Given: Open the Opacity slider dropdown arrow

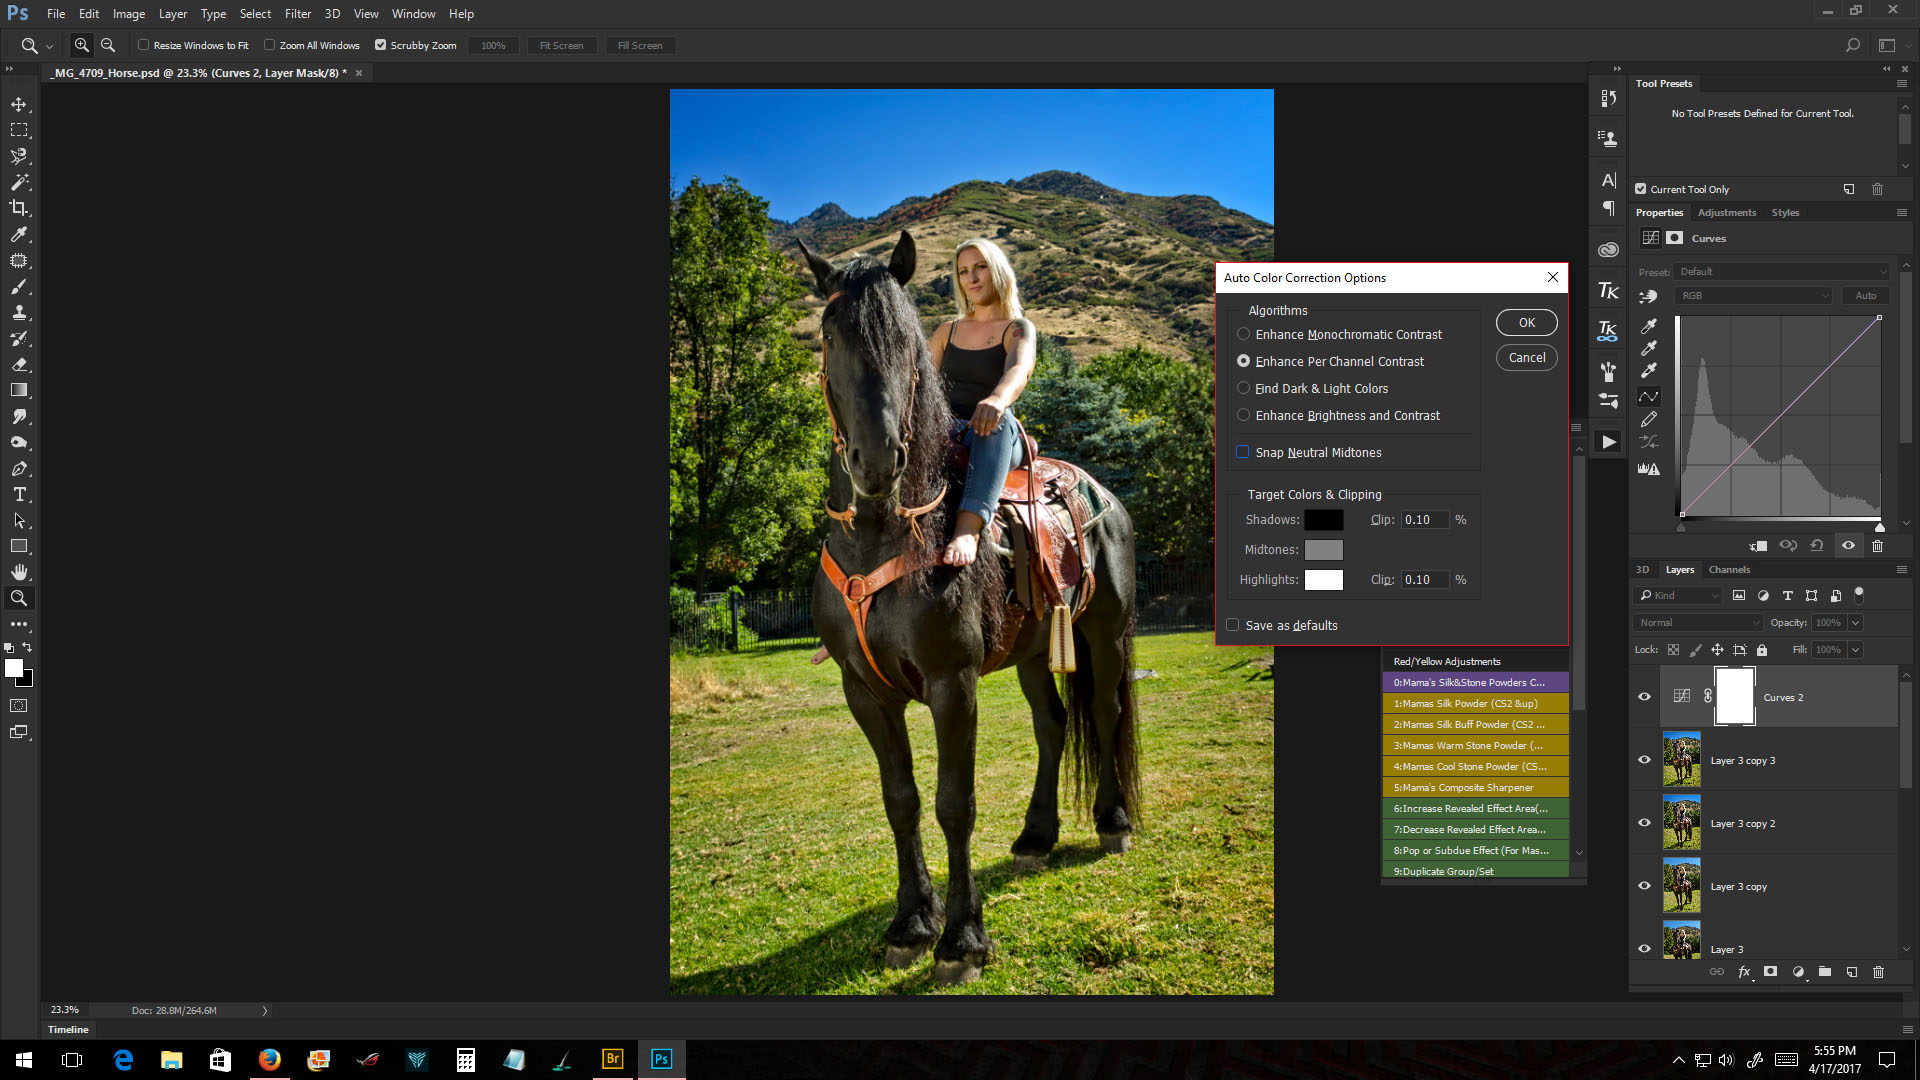Looking at the screenshot, I should coord(1855,622).
